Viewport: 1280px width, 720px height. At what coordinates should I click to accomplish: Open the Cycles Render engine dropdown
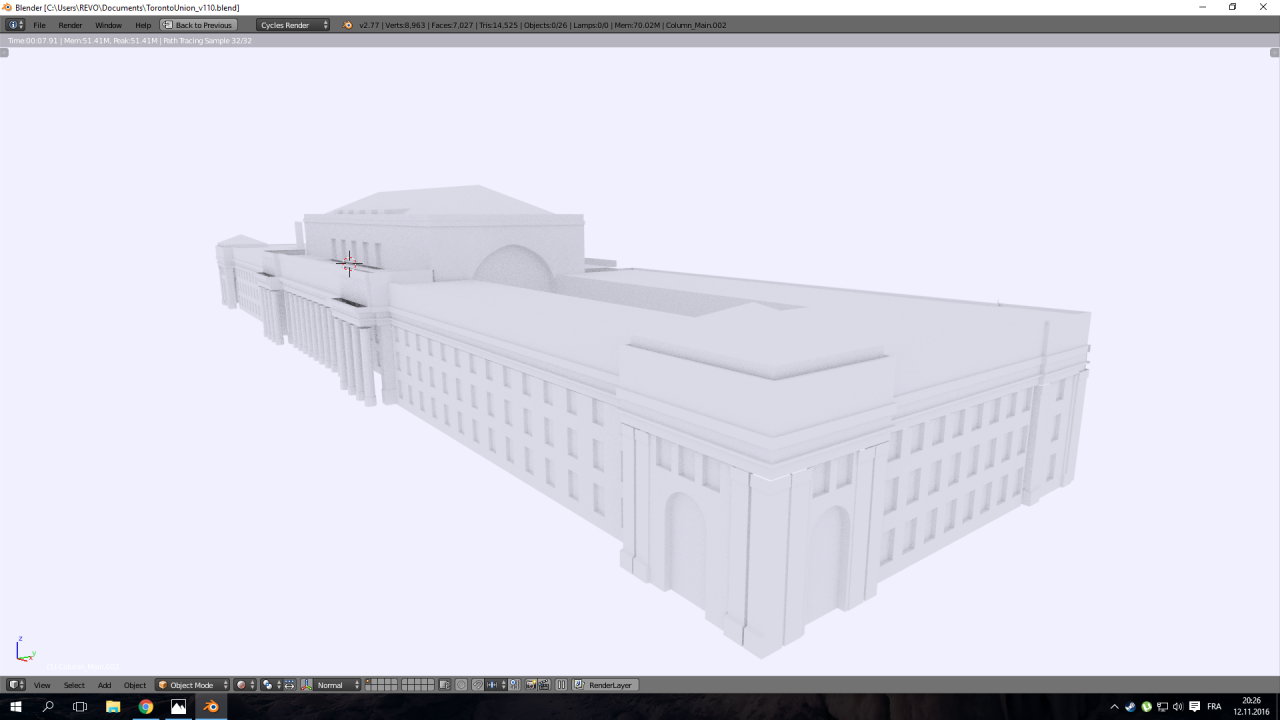click(x=293, y=25)
